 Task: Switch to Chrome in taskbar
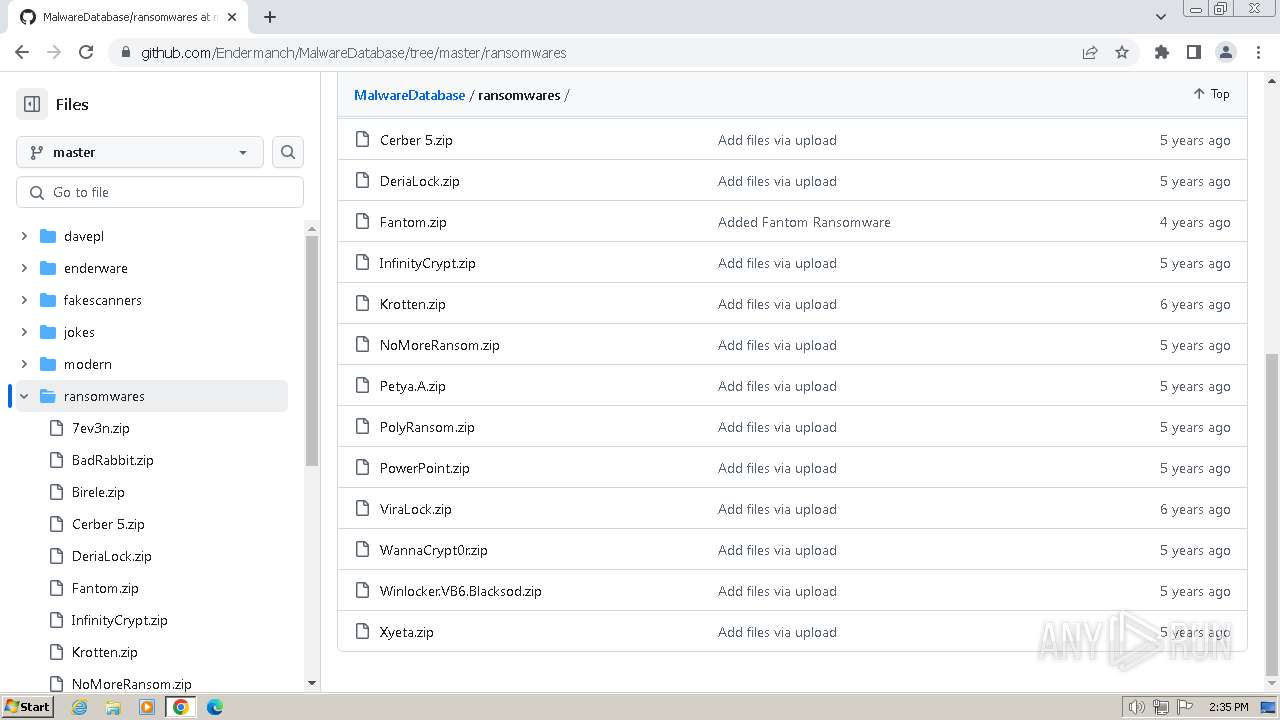[x=181, y=707]
